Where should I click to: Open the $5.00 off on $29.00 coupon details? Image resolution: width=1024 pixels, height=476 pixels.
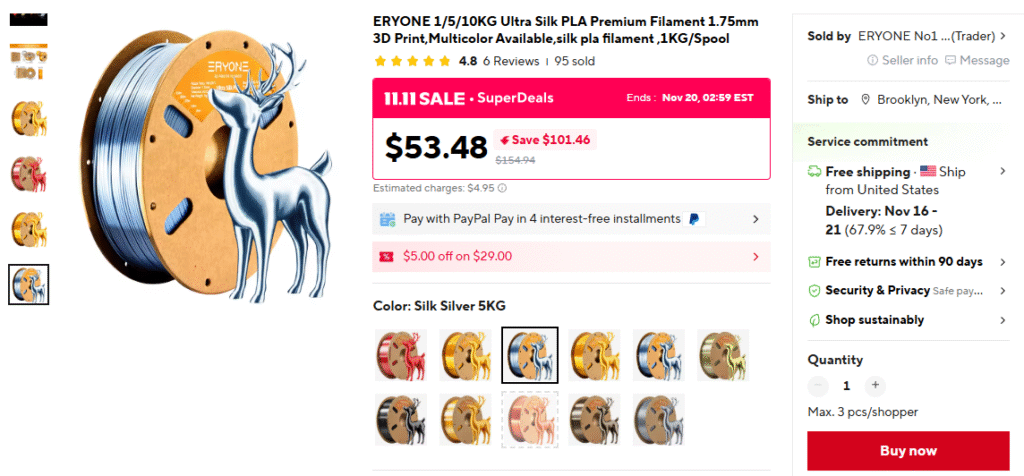[x=755, y=256]
